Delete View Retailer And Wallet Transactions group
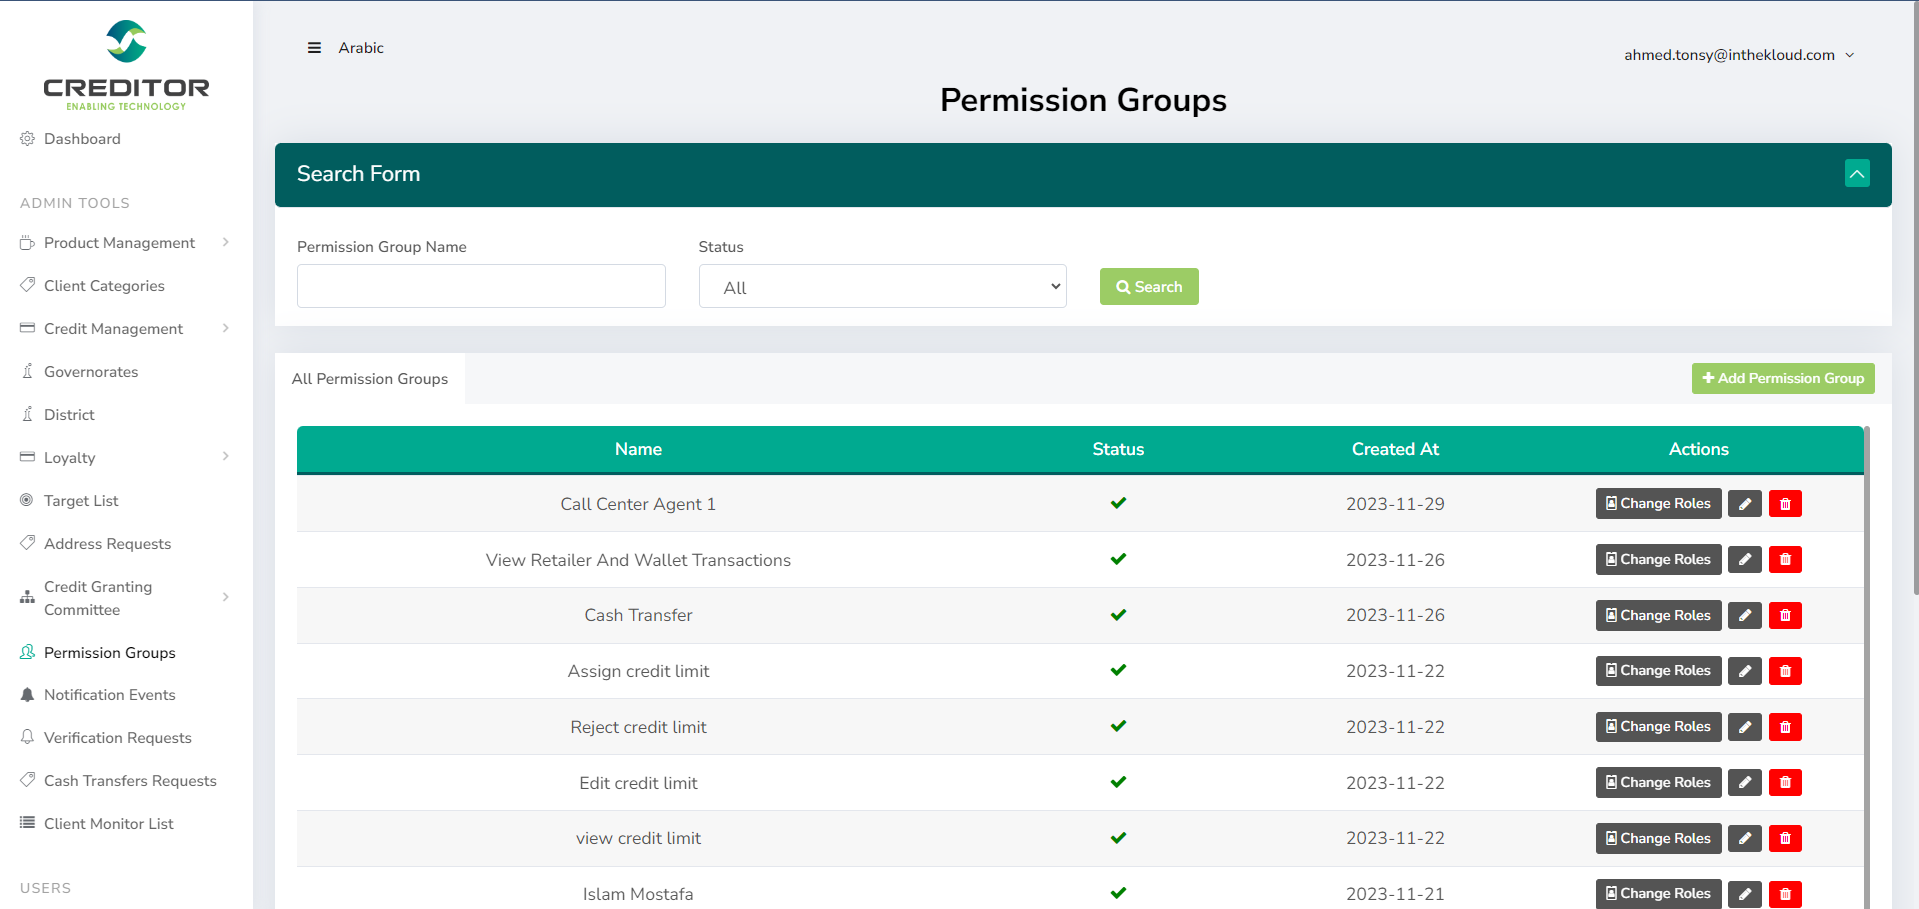This screenshot has height=909, width=1919. click(x=1785, y=560)
